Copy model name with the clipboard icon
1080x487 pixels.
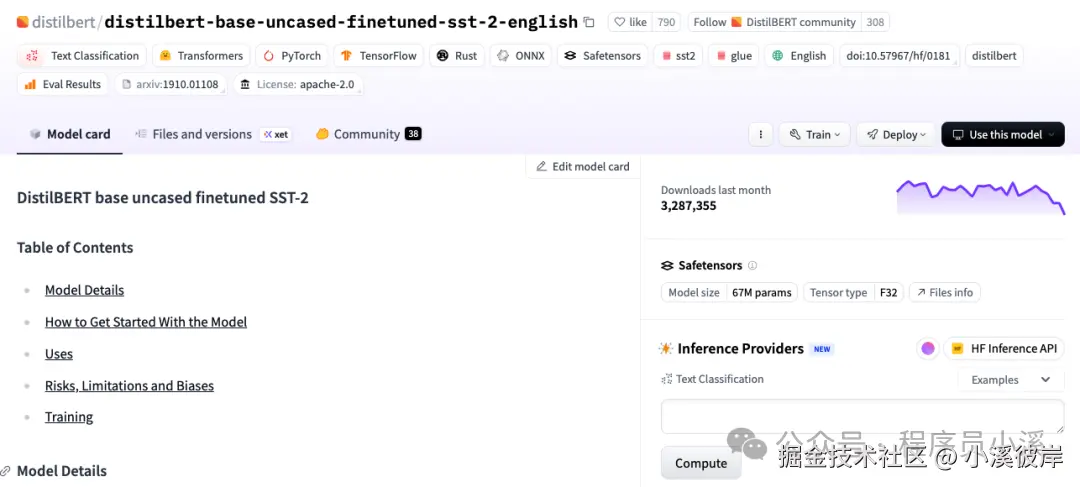[589, 22]
